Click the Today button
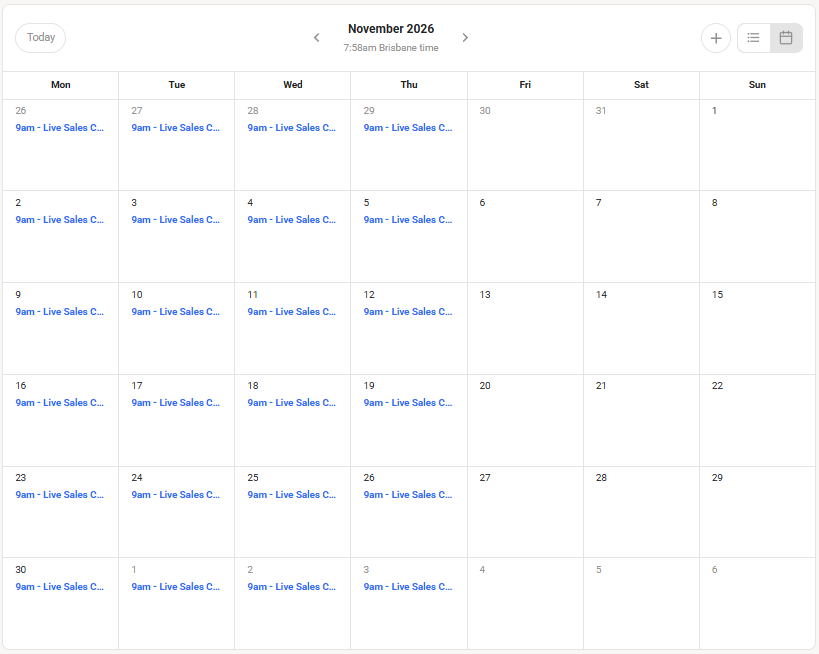The width and height of the screenshot is (819, 654). point(41,38)
